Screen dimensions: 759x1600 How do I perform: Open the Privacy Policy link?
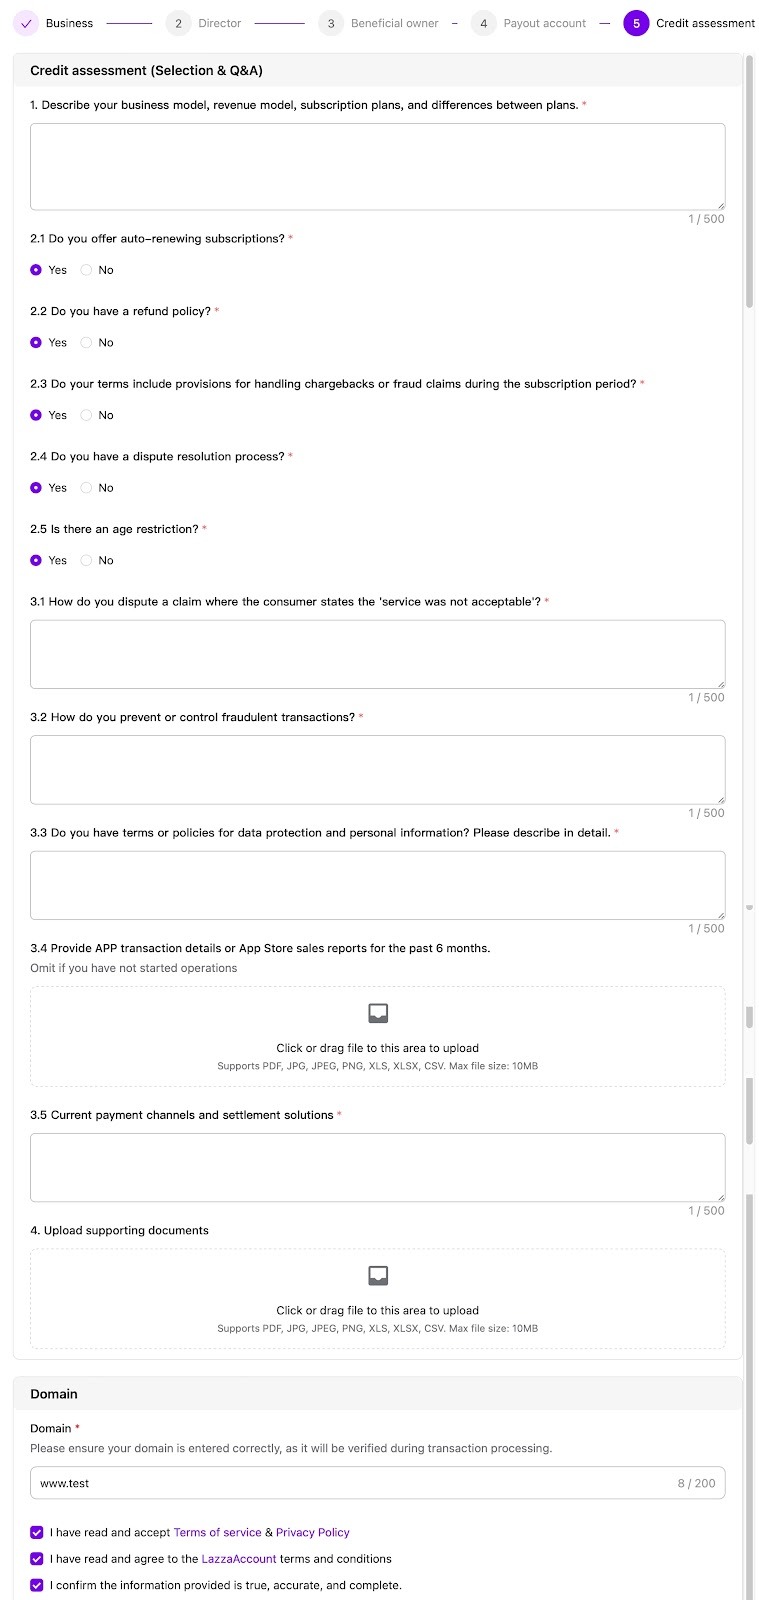click(x=312, y=1532)
